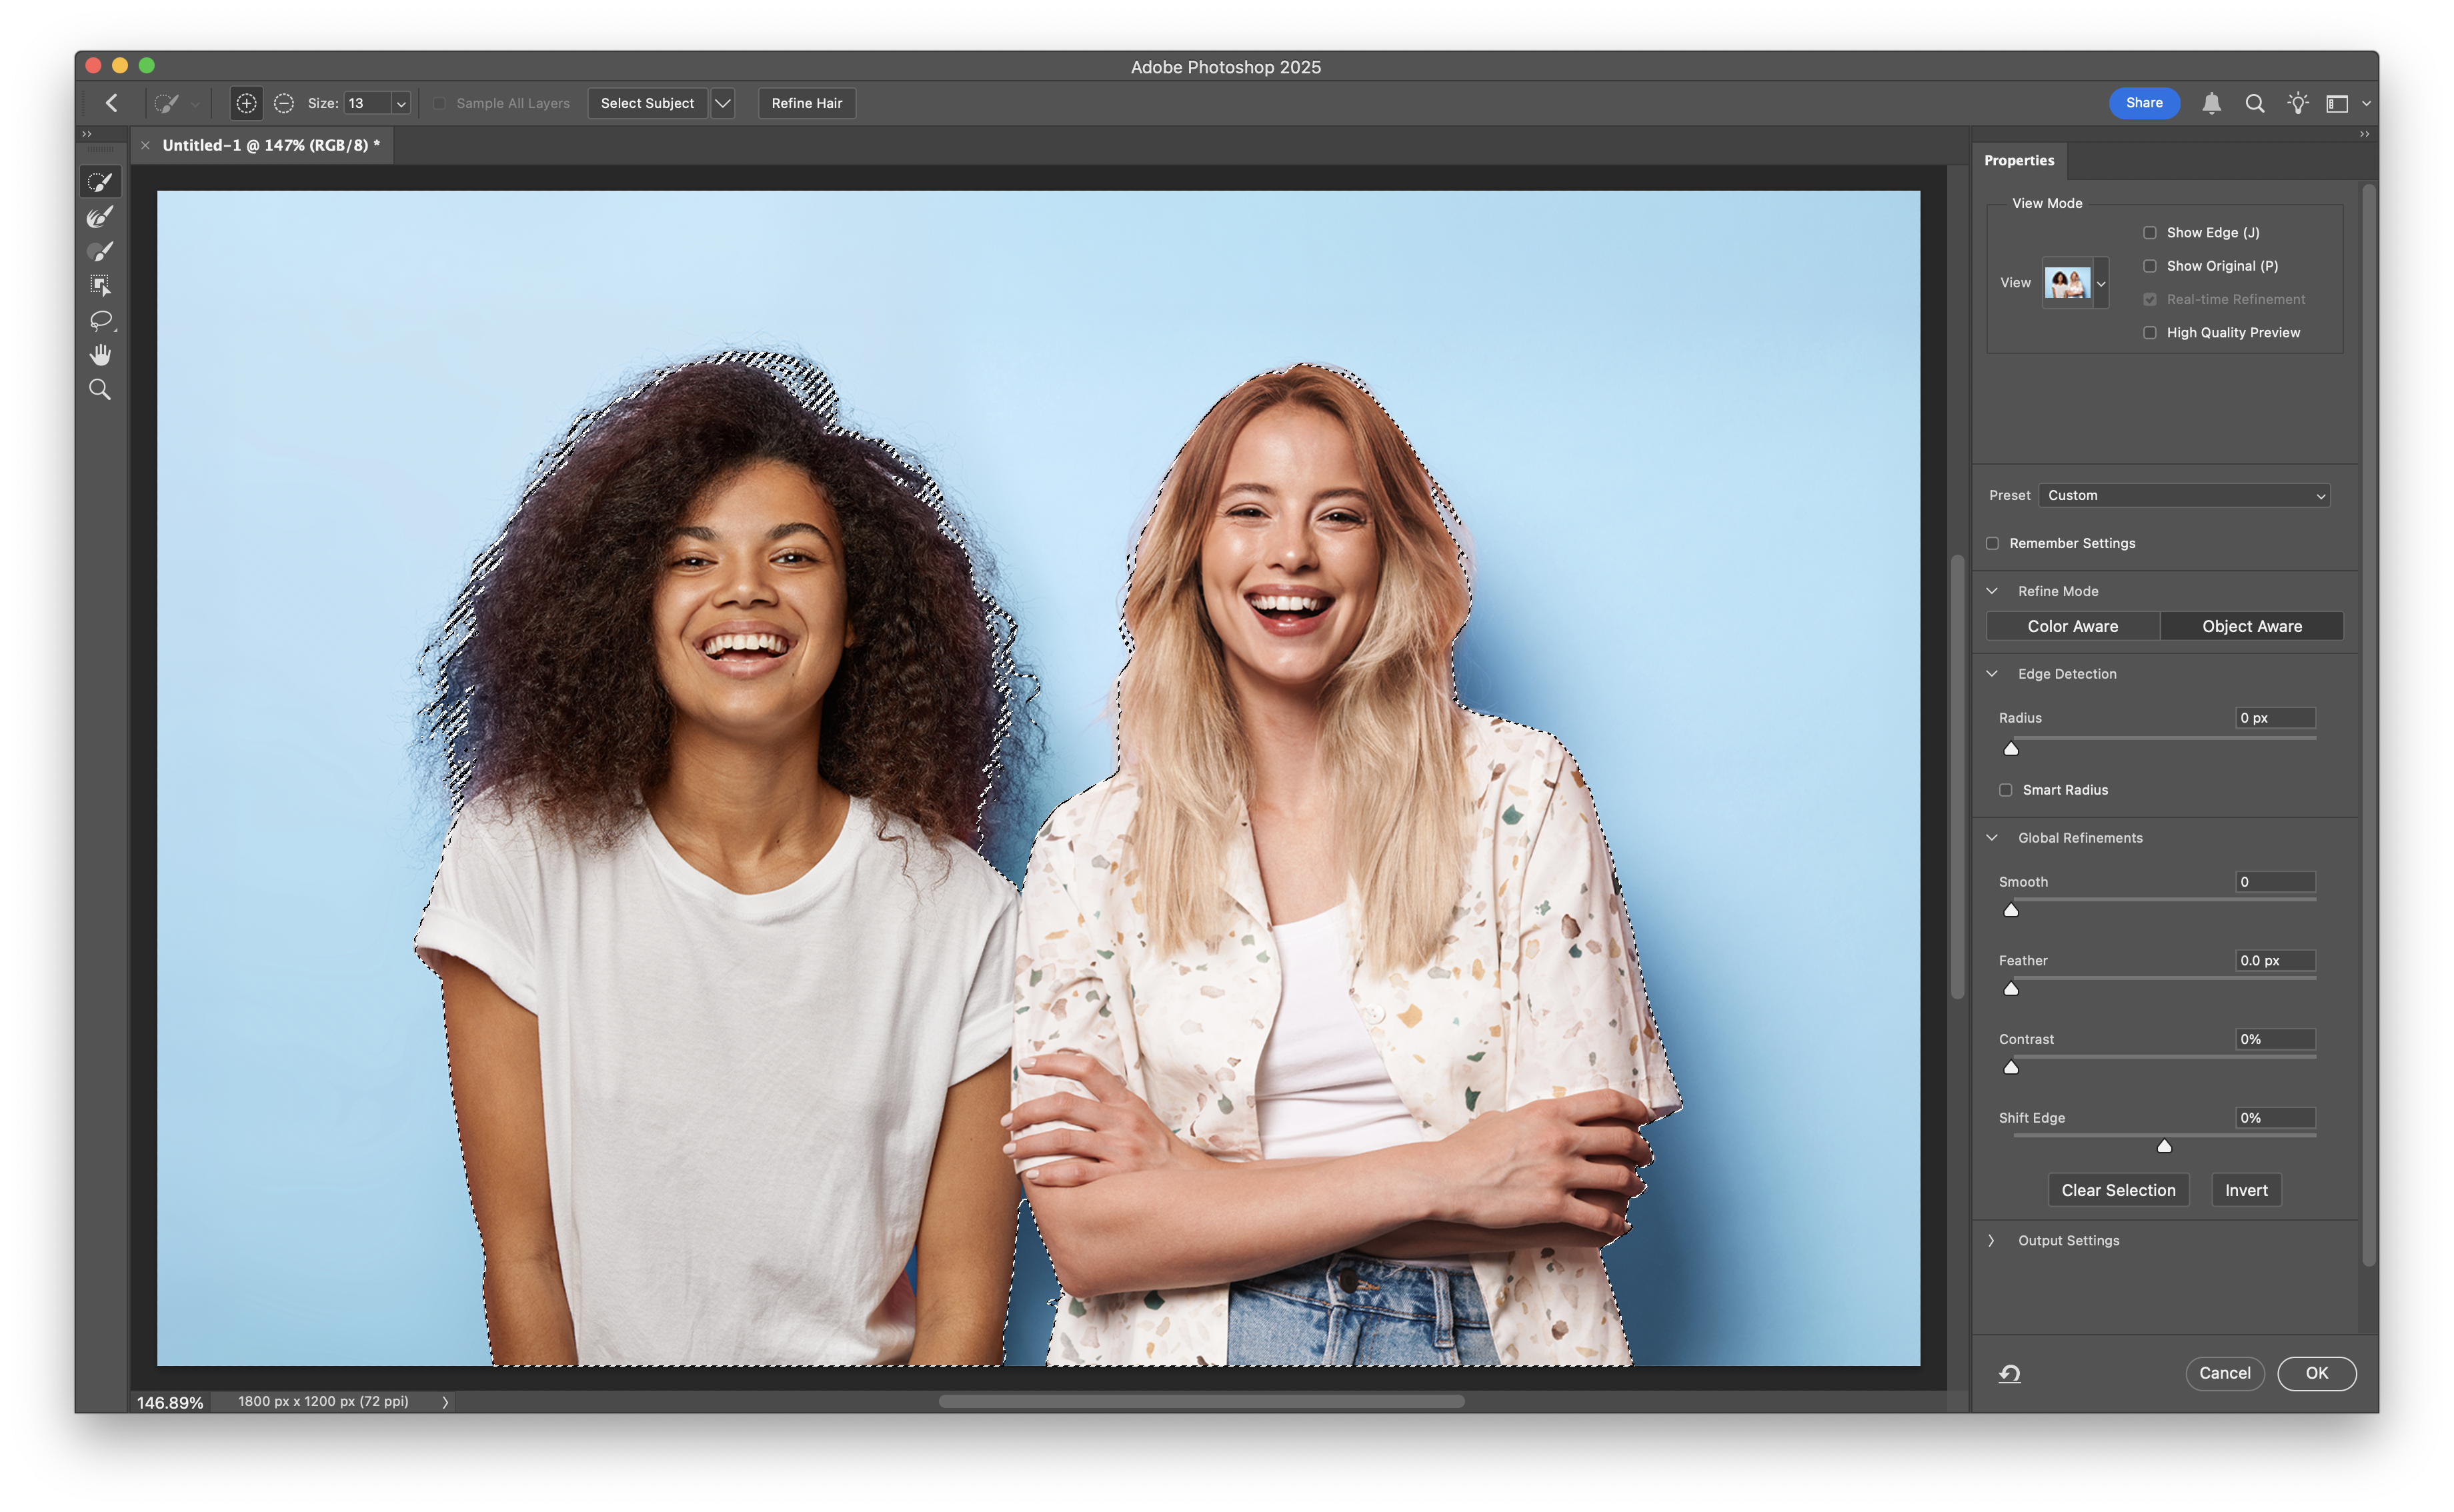Click the Smooth slider handle

click(x=2010, y=910)
